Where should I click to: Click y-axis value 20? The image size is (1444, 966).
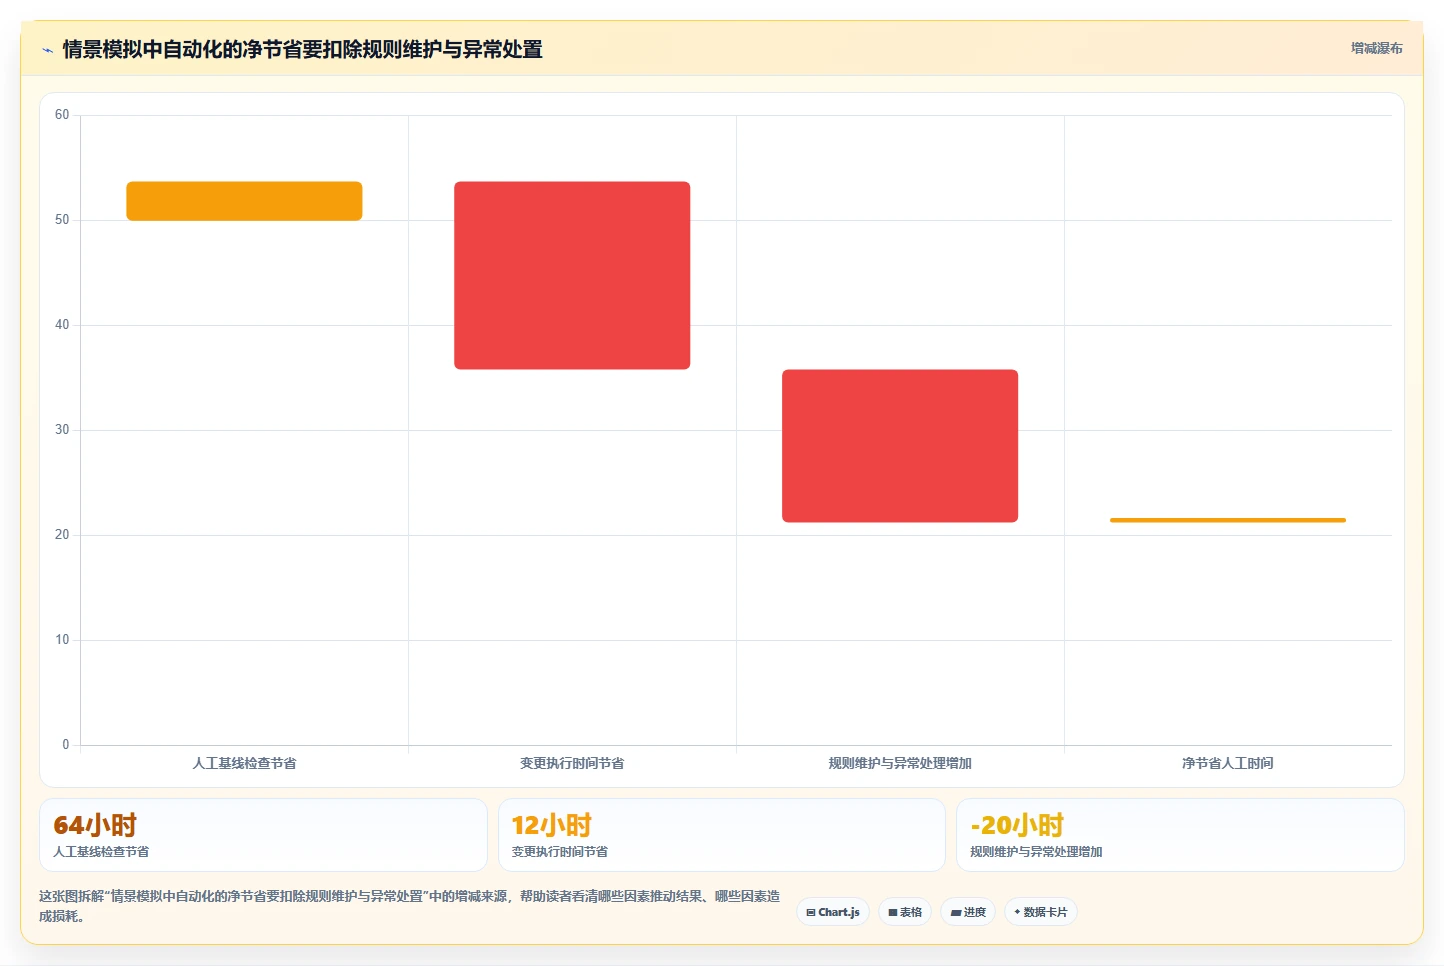click(62, 535)
